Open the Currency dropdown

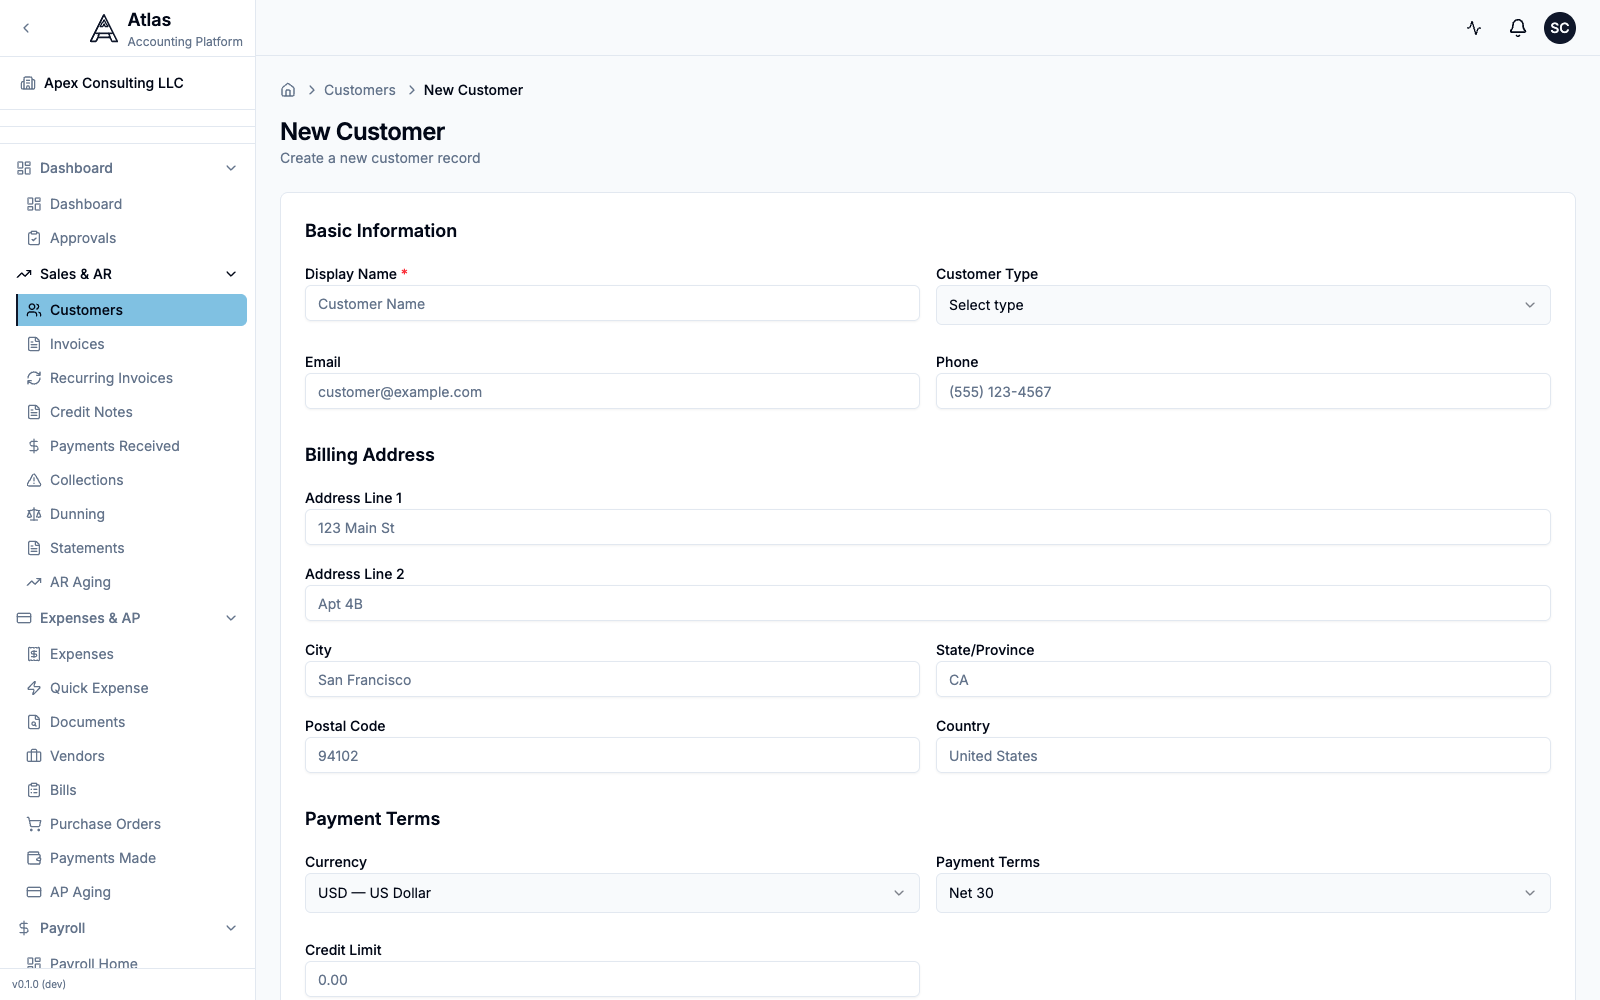[x=612, y=893]
